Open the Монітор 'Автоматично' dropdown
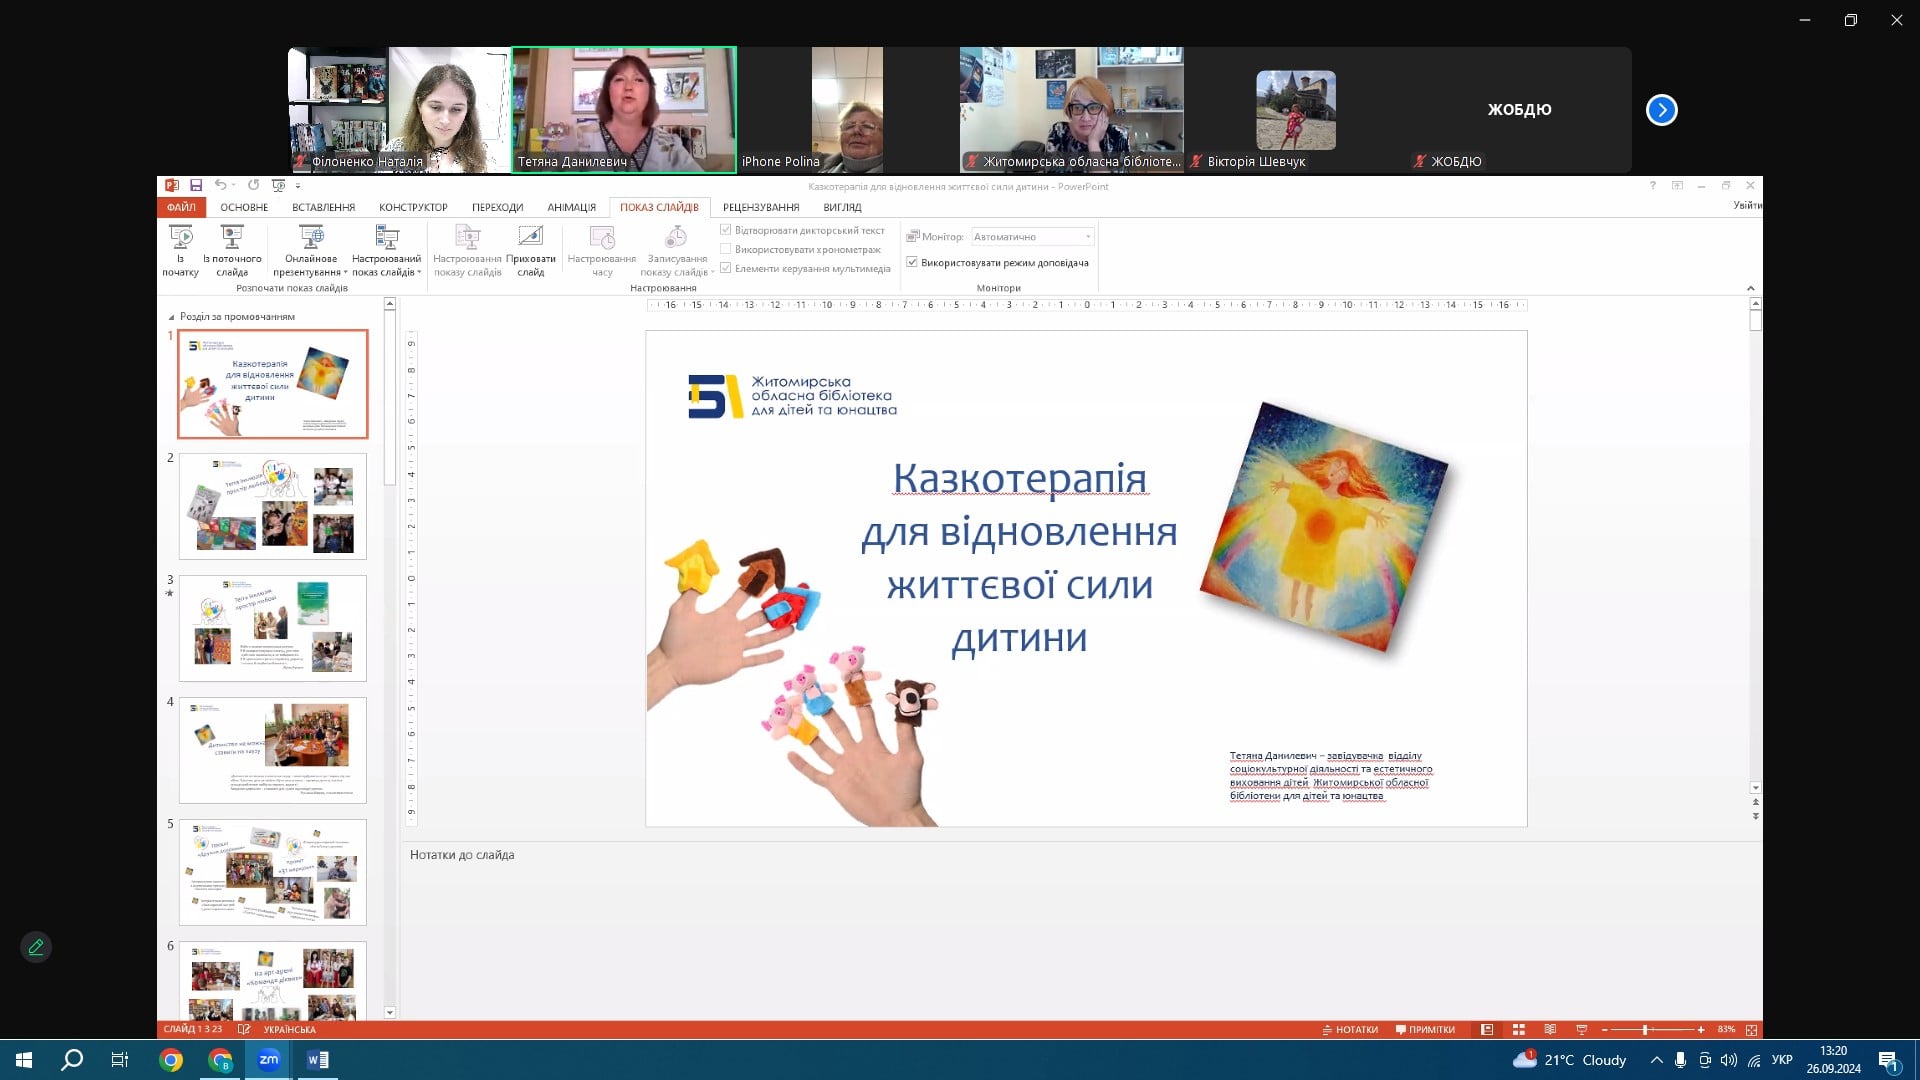The width and height of the screenshot is (1920, 1080). point(1088,237)
